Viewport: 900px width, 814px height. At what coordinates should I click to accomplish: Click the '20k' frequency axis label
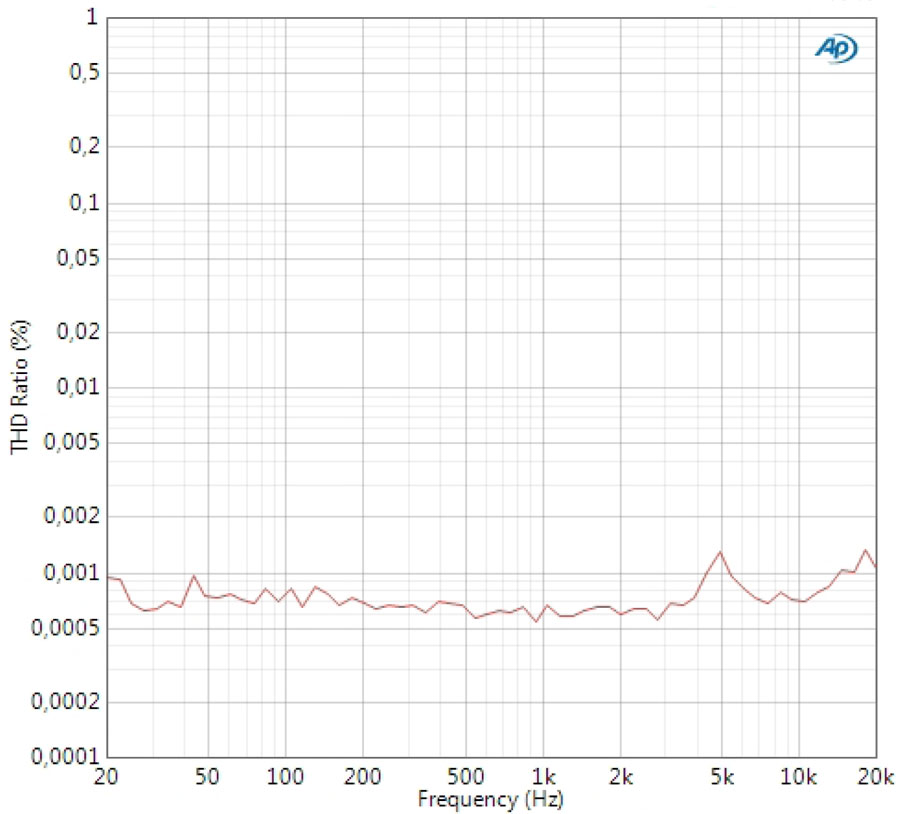click(x=876, y=777)
